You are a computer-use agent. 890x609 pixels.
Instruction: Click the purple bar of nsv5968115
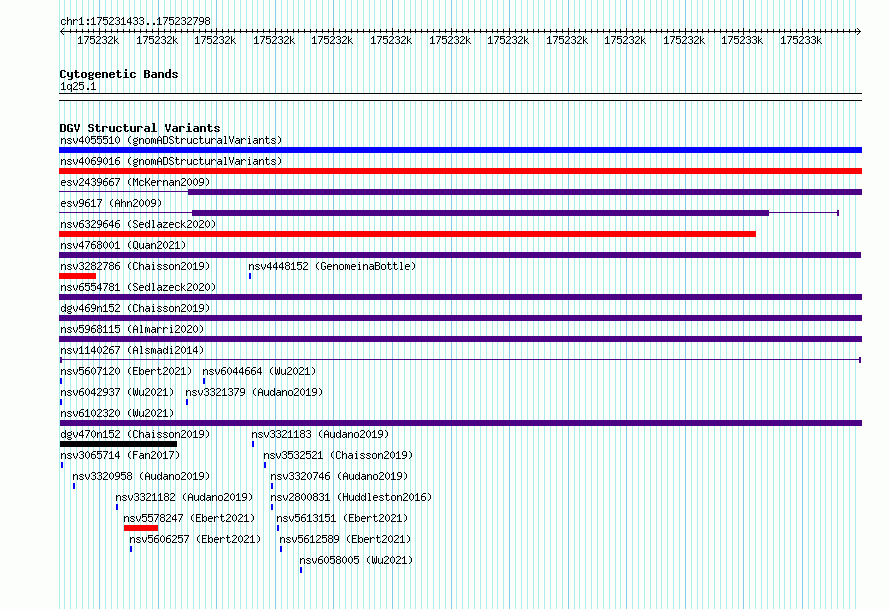point(460,339)
